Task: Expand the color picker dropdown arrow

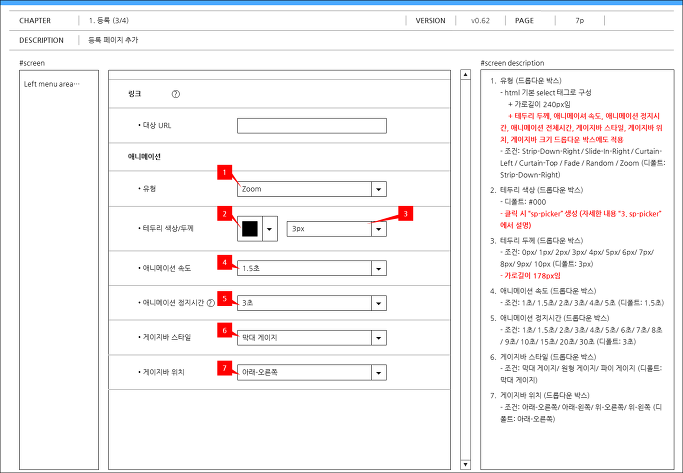Action: (270, 229)
